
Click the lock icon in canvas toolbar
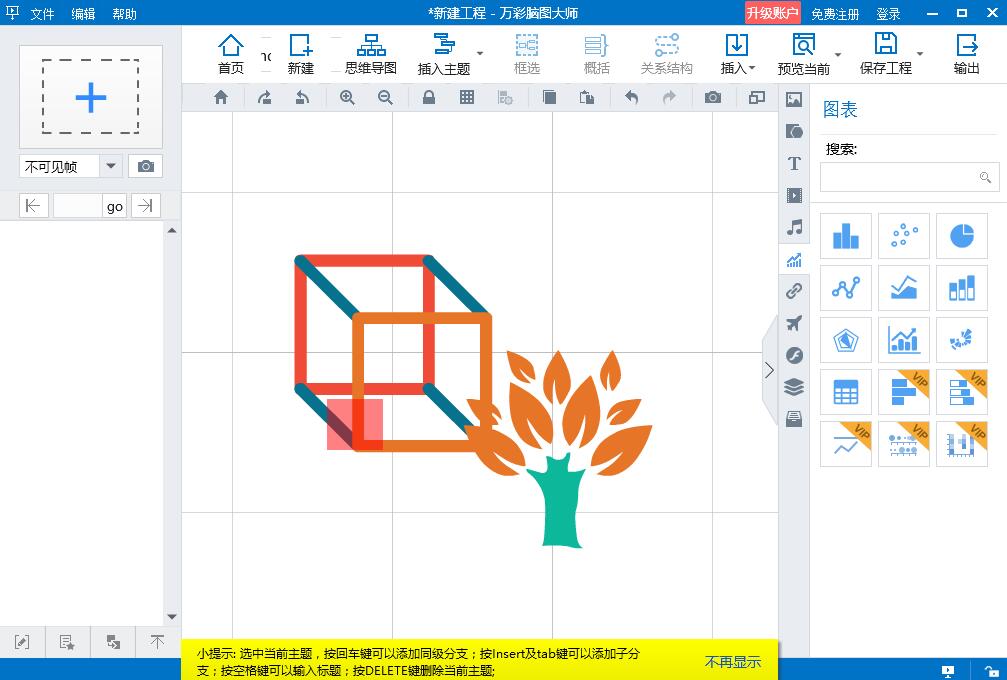(428, 97)
